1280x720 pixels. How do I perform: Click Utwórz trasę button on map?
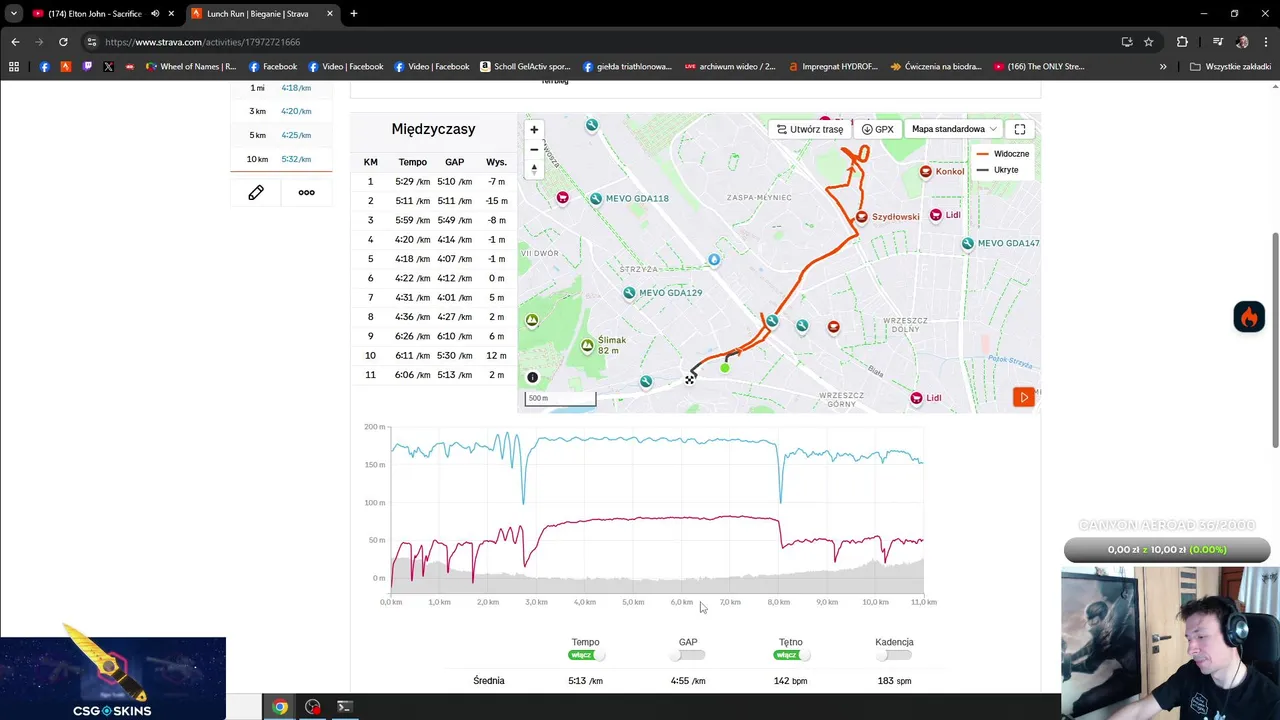coord(810,129)
